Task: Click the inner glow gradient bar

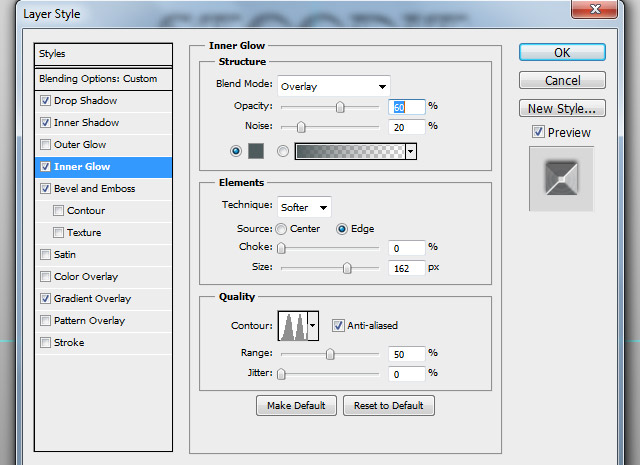Action: (350, 151)
